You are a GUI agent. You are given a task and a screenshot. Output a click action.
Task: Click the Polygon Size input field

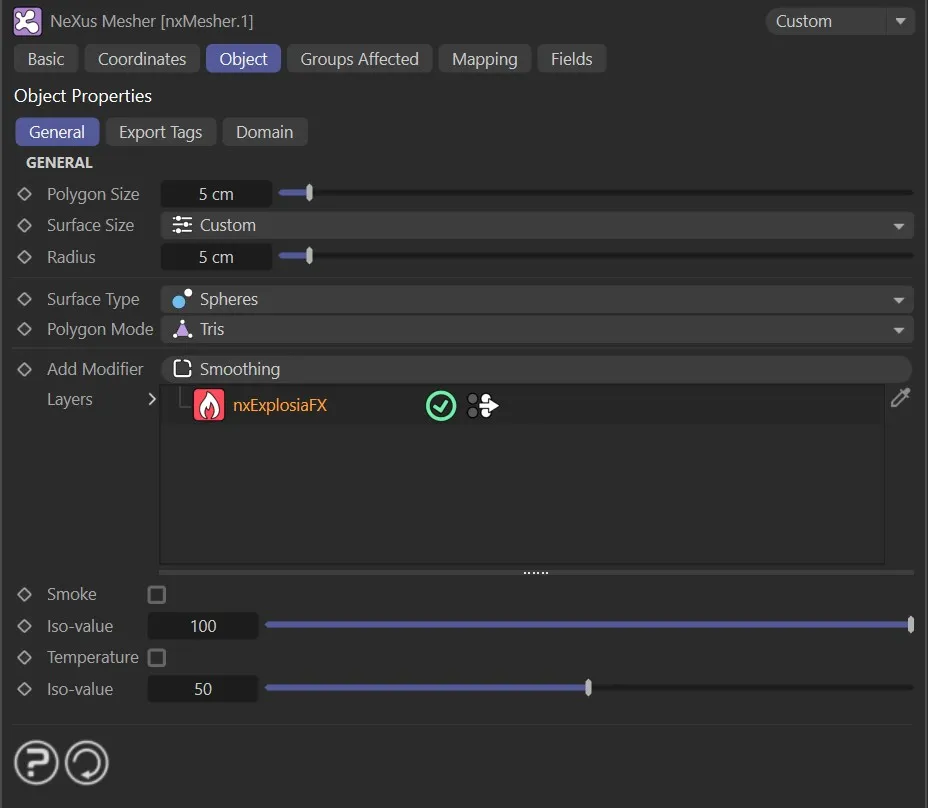(x=216, y=195)
